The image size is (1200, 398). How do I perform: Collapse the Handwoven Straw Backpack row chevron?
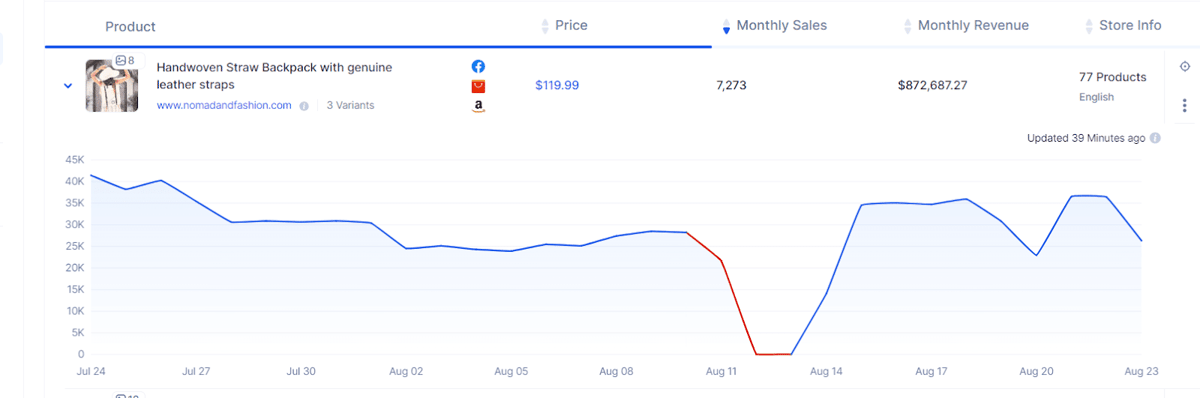tap(68, 86)
